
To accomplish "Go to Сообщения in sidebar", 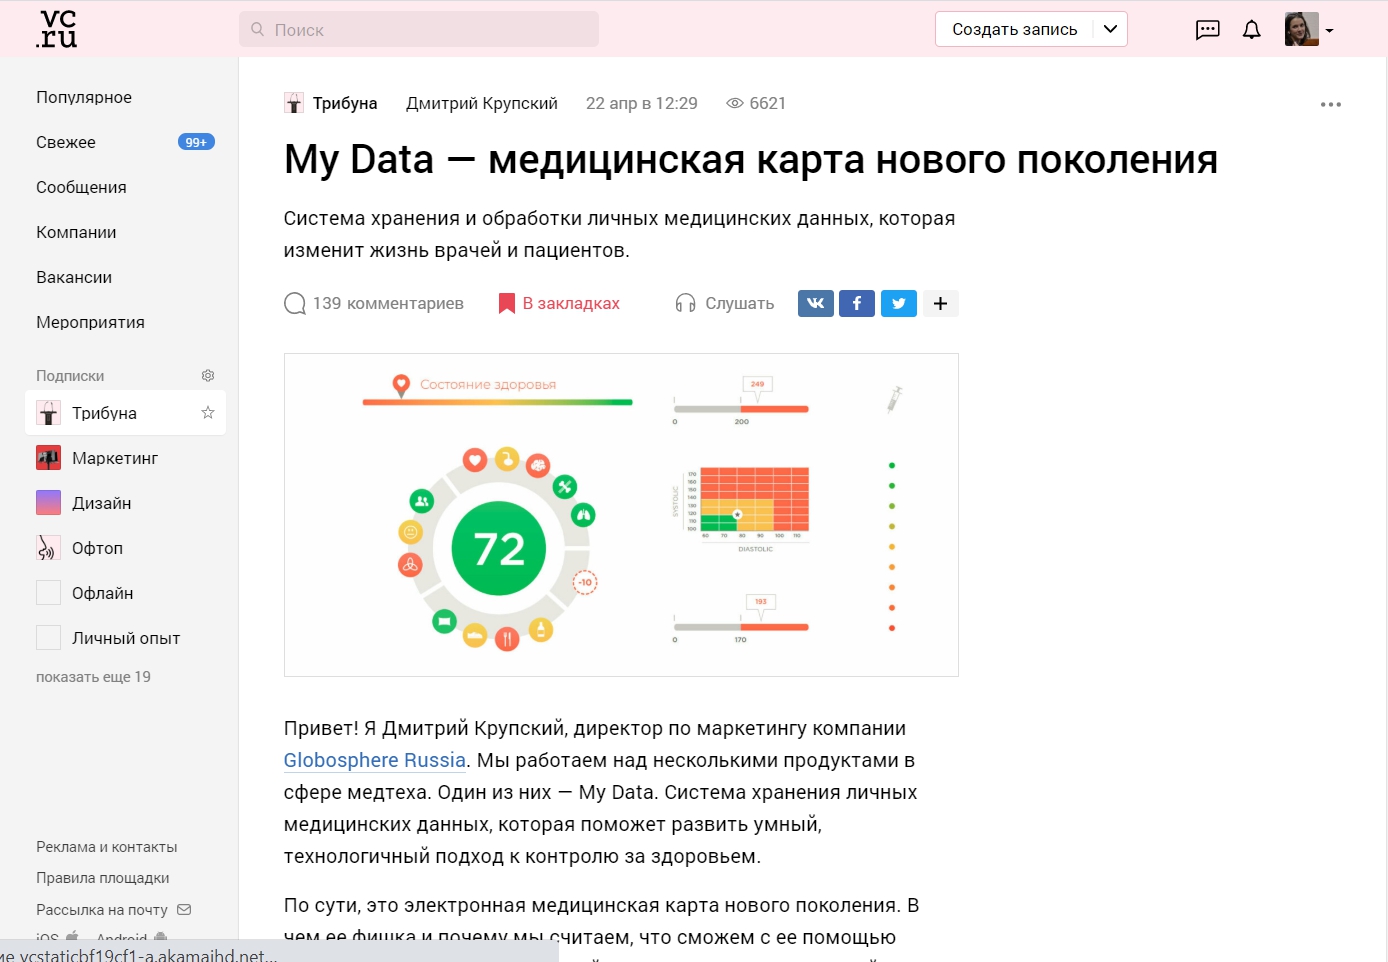I will click(x=81, y=187).
